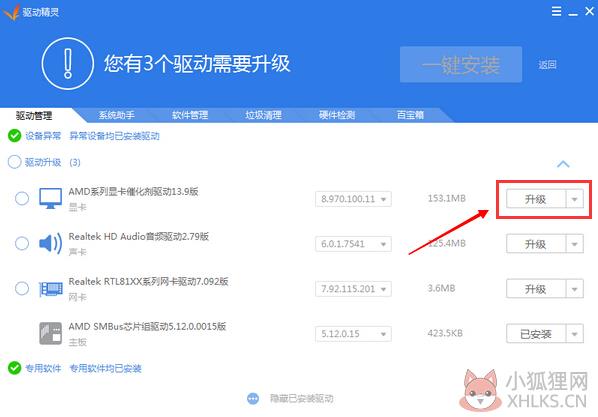Expand arrow next to AMD graphics 升级 button
Image resolution: width=598 pixels, height=417 pixels.
tap(574, 199)
